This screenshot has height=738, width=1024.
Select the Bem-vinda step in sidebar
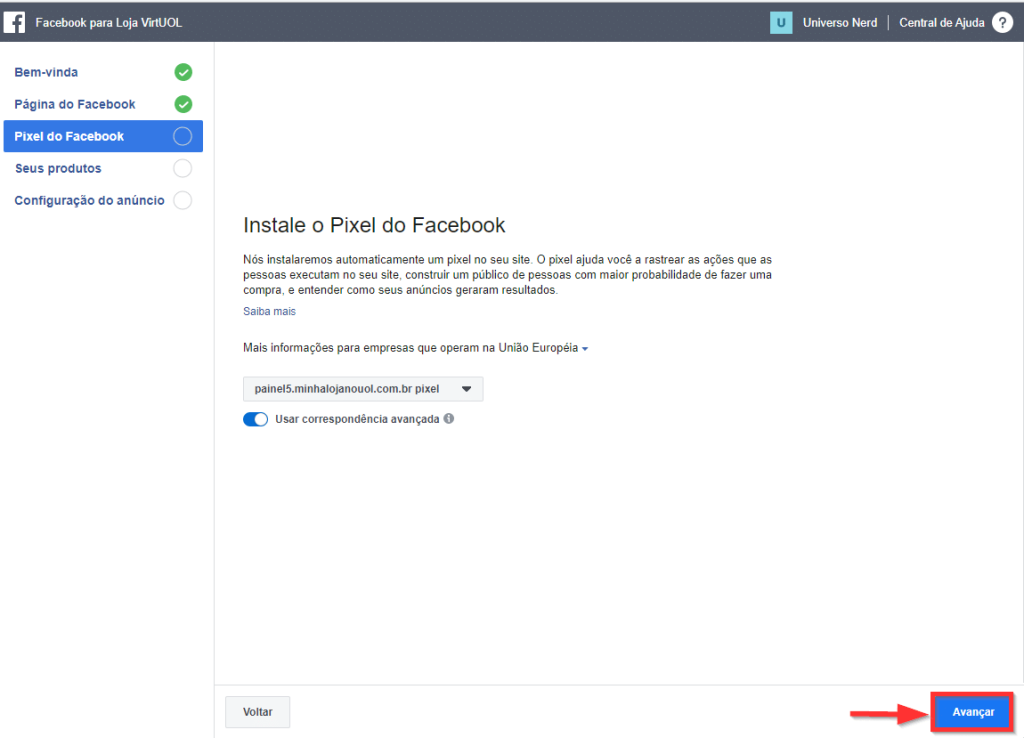coord(46,72)
